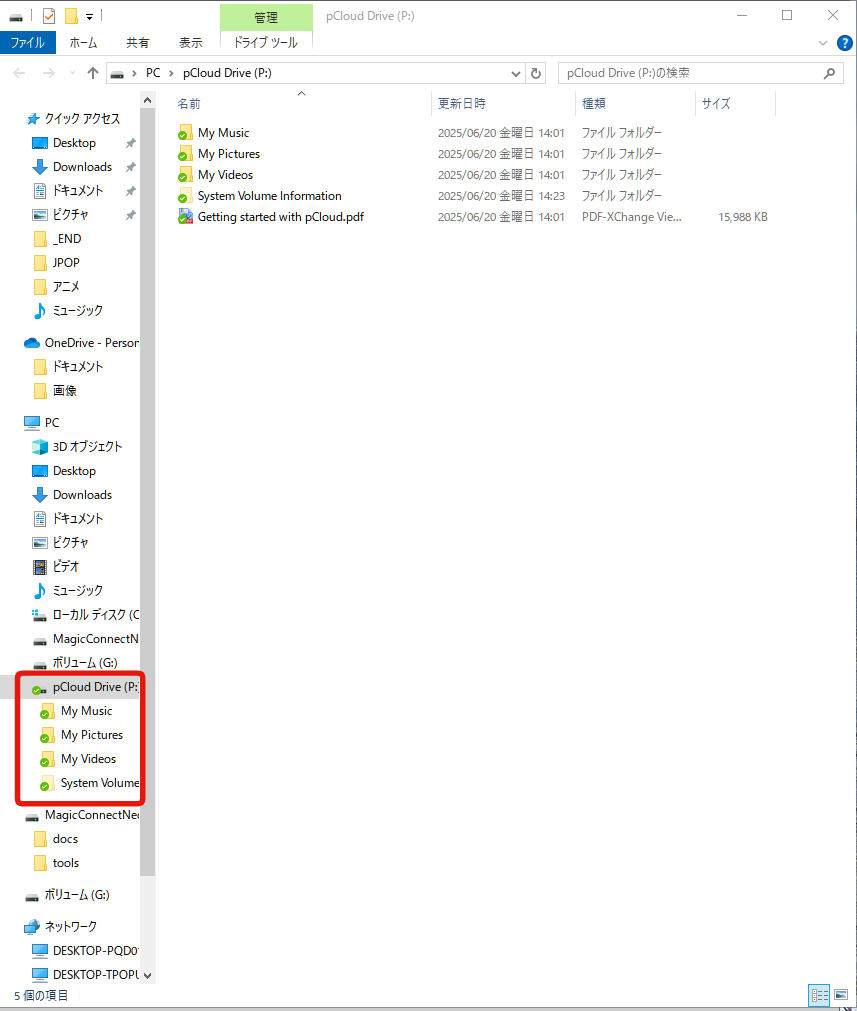Screen dimensions: 857x1011
Task: Open the address bar history dropdown
Action: (x=516, y=74)
